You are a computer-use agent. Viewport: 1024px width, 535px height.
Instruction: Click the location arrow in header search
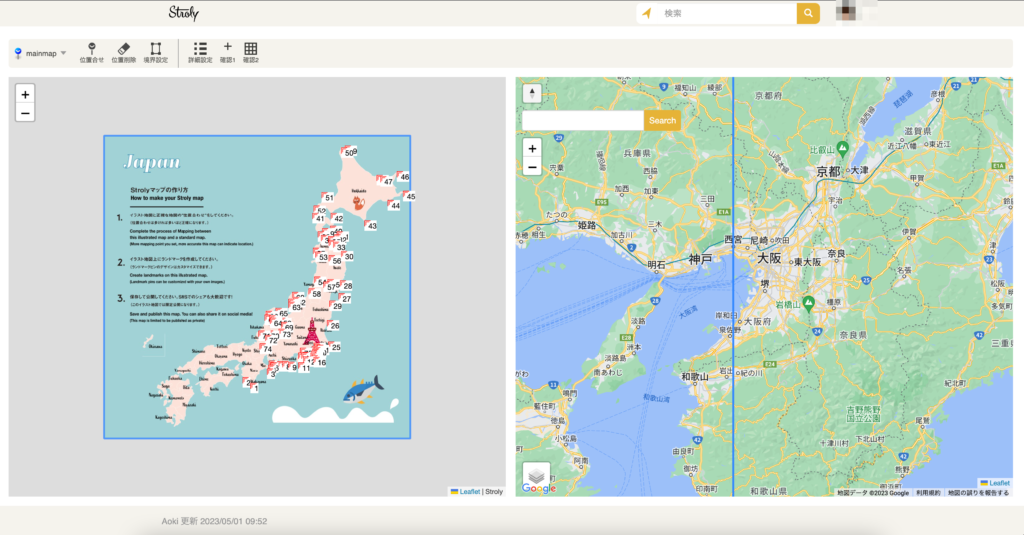pos(647,13)
